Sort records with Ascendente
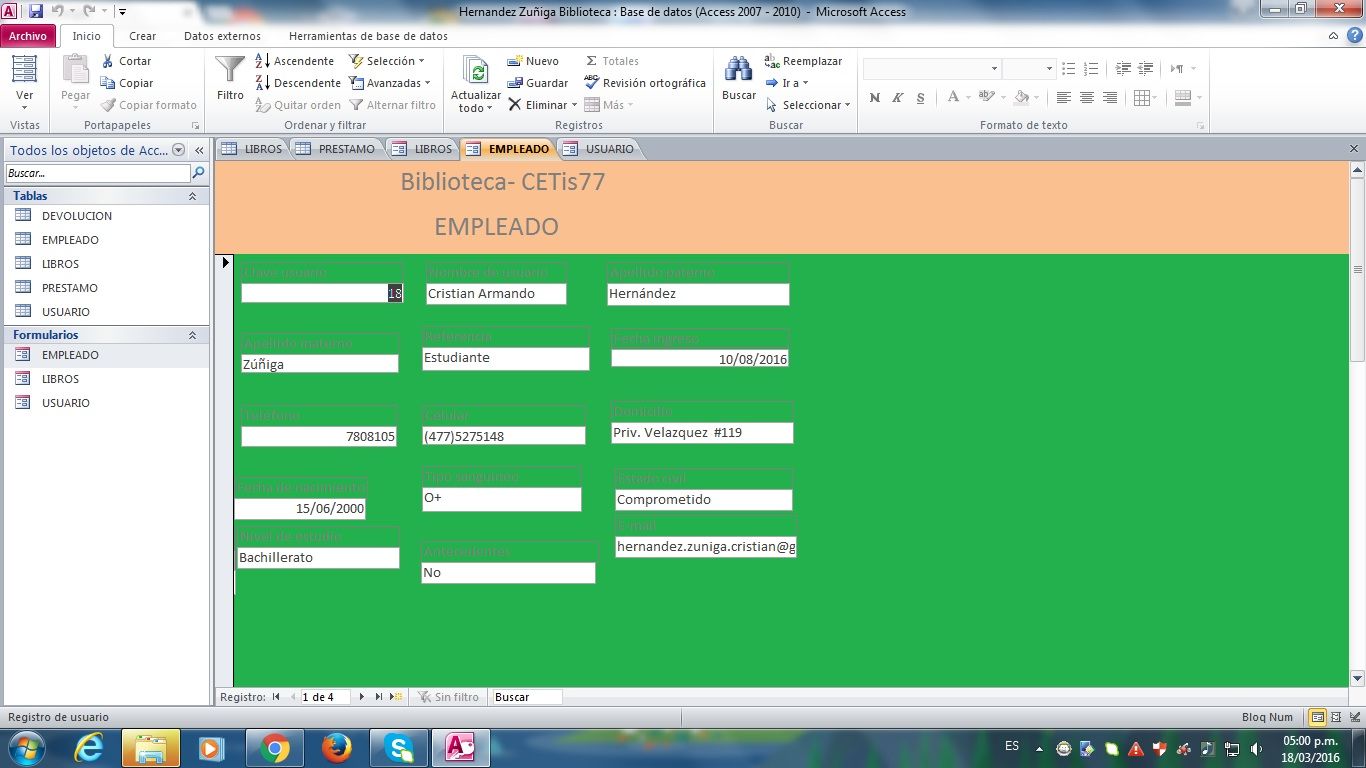The image size is (1366, 768). [294, 61]
